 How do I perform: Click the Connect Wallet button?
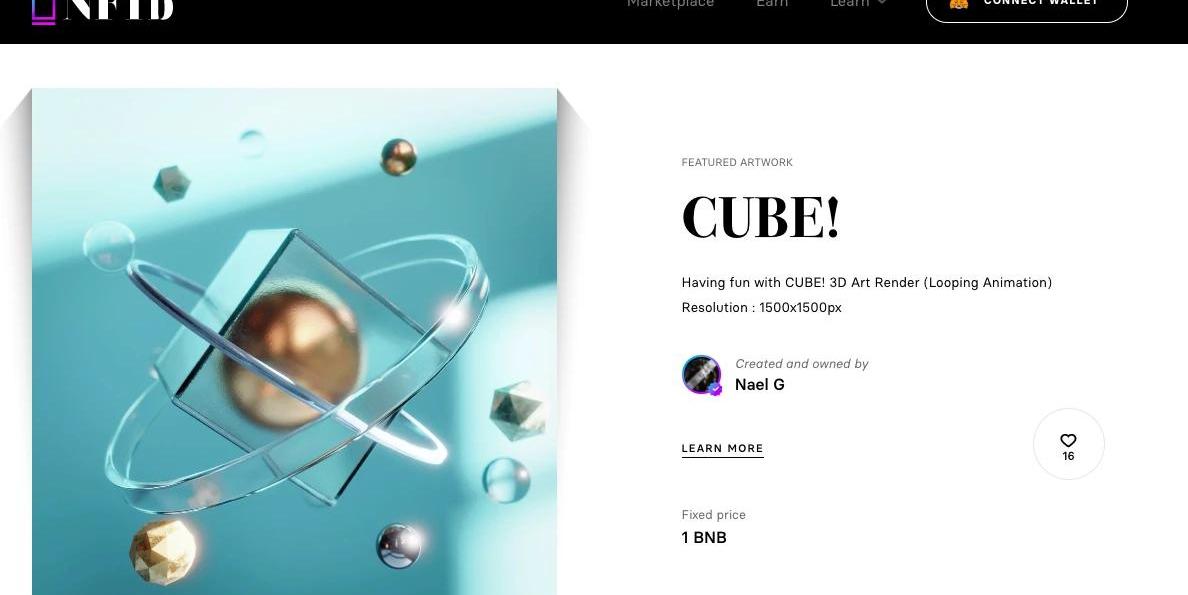[1027, 6]
